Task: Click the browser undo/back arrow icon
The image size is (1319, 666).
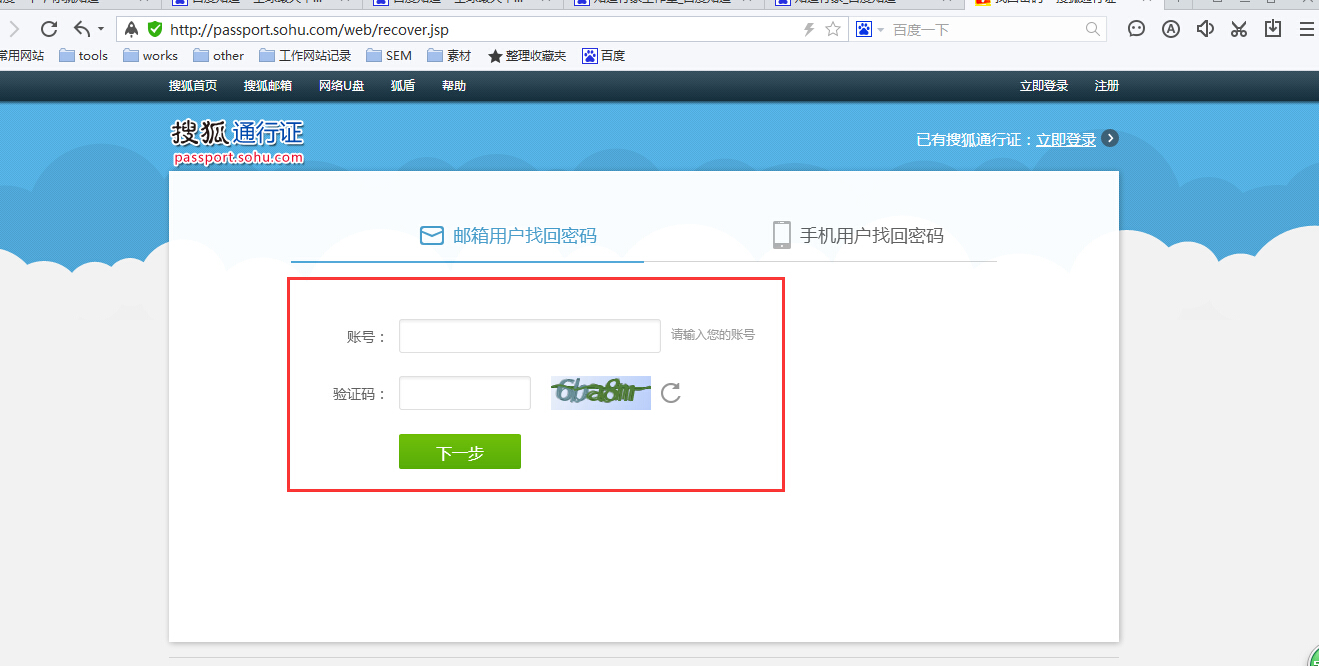Action: (x=82, y=29)
